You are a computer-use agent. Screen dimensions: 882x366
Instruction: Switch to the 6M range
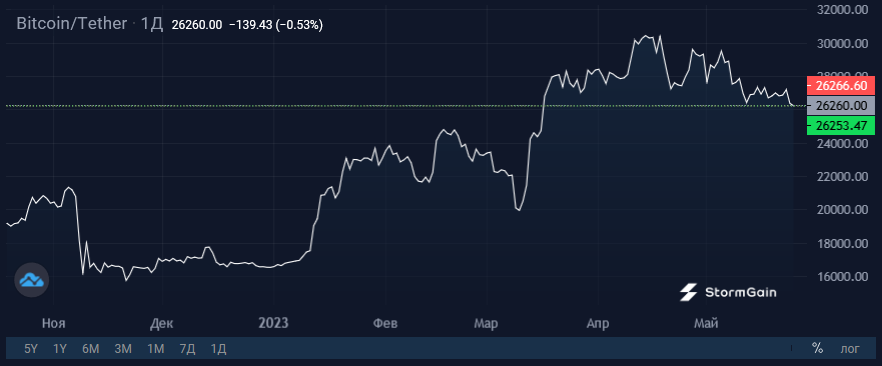pos(91,349)
